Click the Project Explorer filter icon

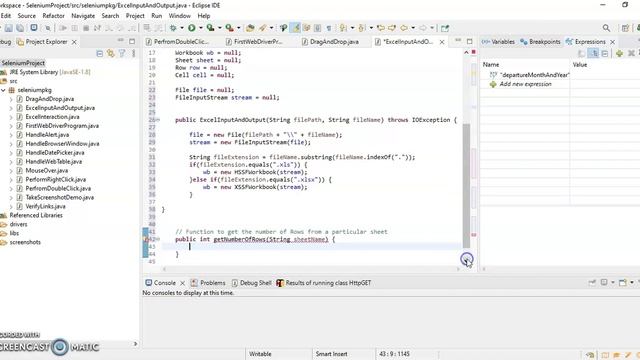(x=122, y=53)
